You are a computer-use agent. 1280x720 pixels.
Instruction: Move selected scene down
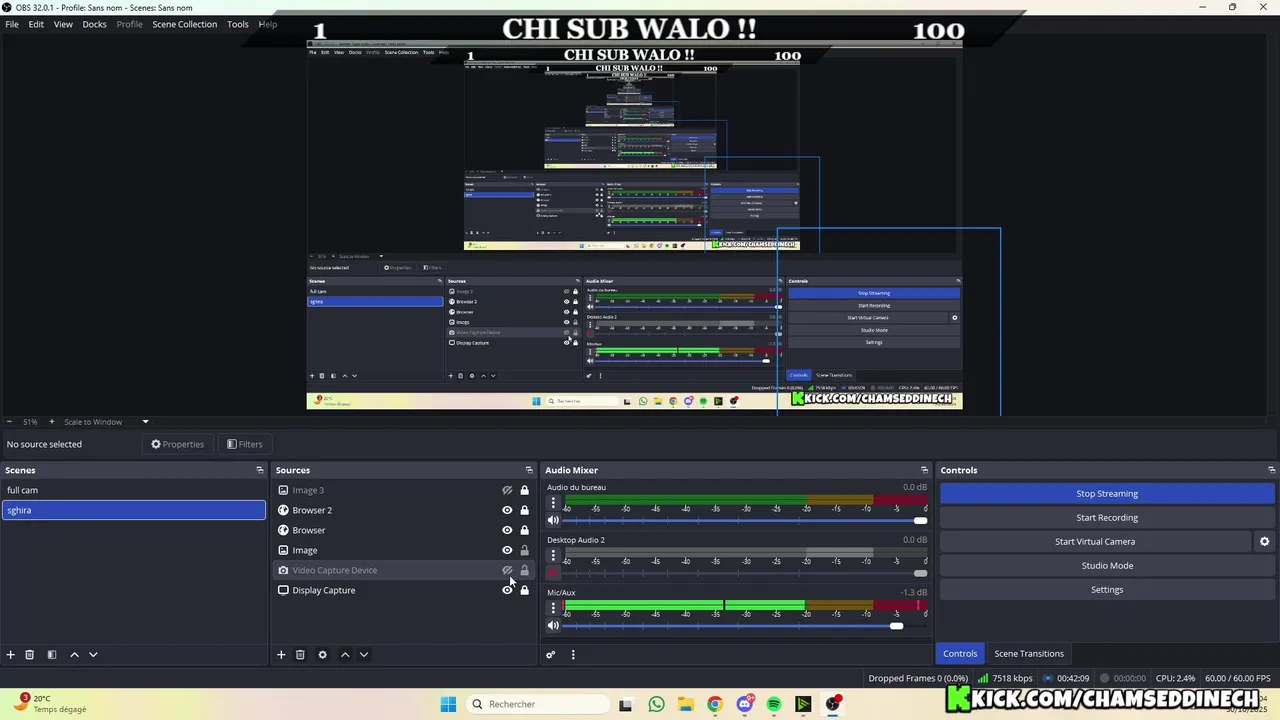click(93, 655)
